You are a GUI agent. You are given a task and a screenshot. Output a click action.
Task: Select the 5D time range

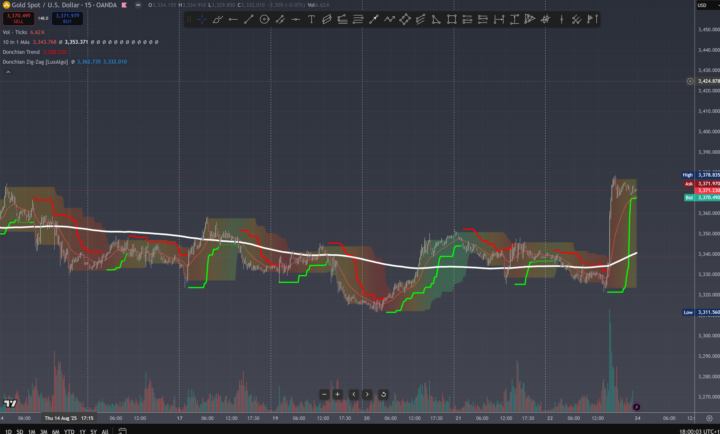[20, 431]
